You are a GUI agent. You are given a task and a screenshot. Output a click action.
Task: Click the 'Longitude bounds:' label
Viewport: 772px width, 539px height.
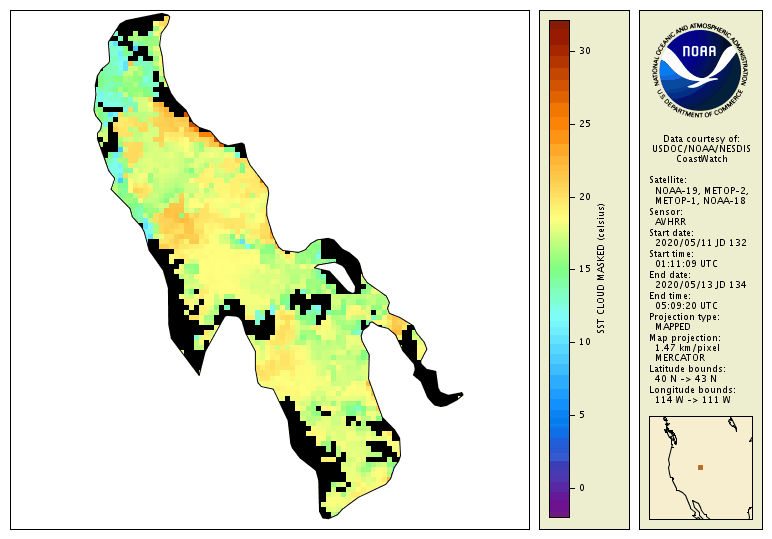click(692, 390)
